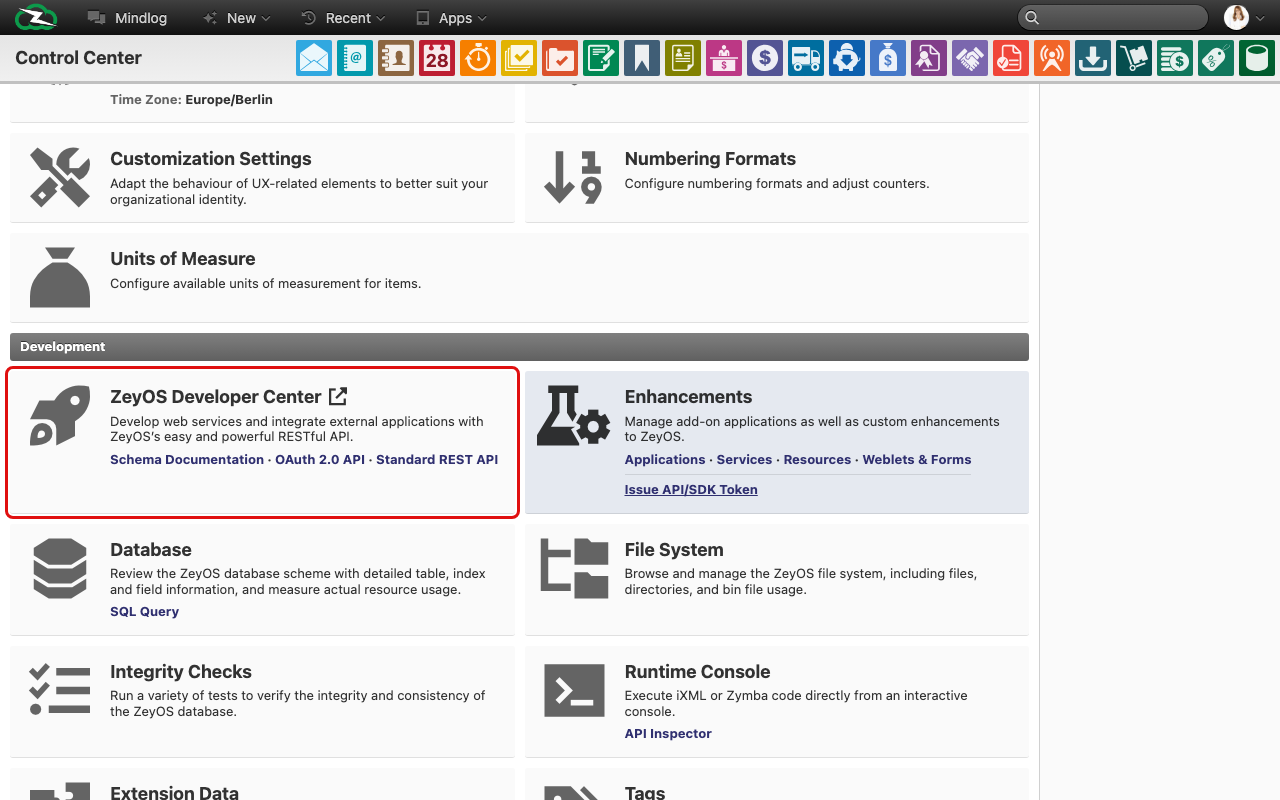Open the orange broadcast antenna icon
Screen dimensions: 1280x800
[x=1052, y=58]
